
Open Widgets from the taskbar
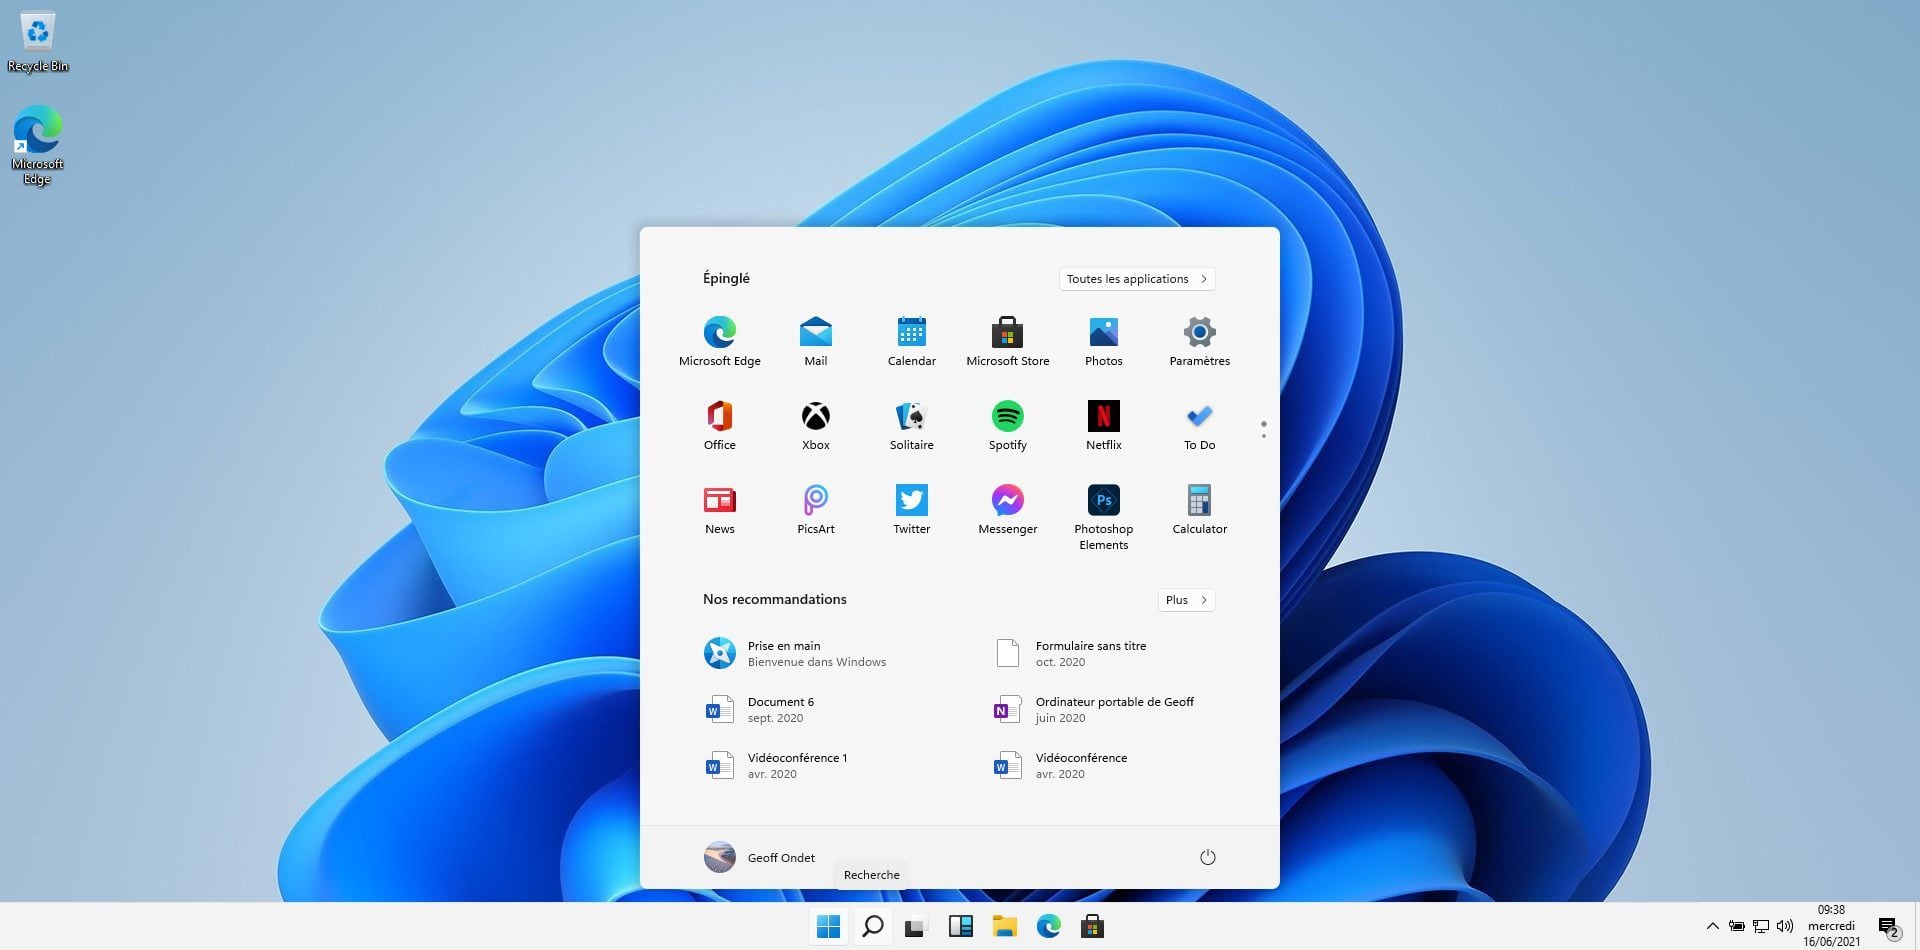[x=960, y=926]
